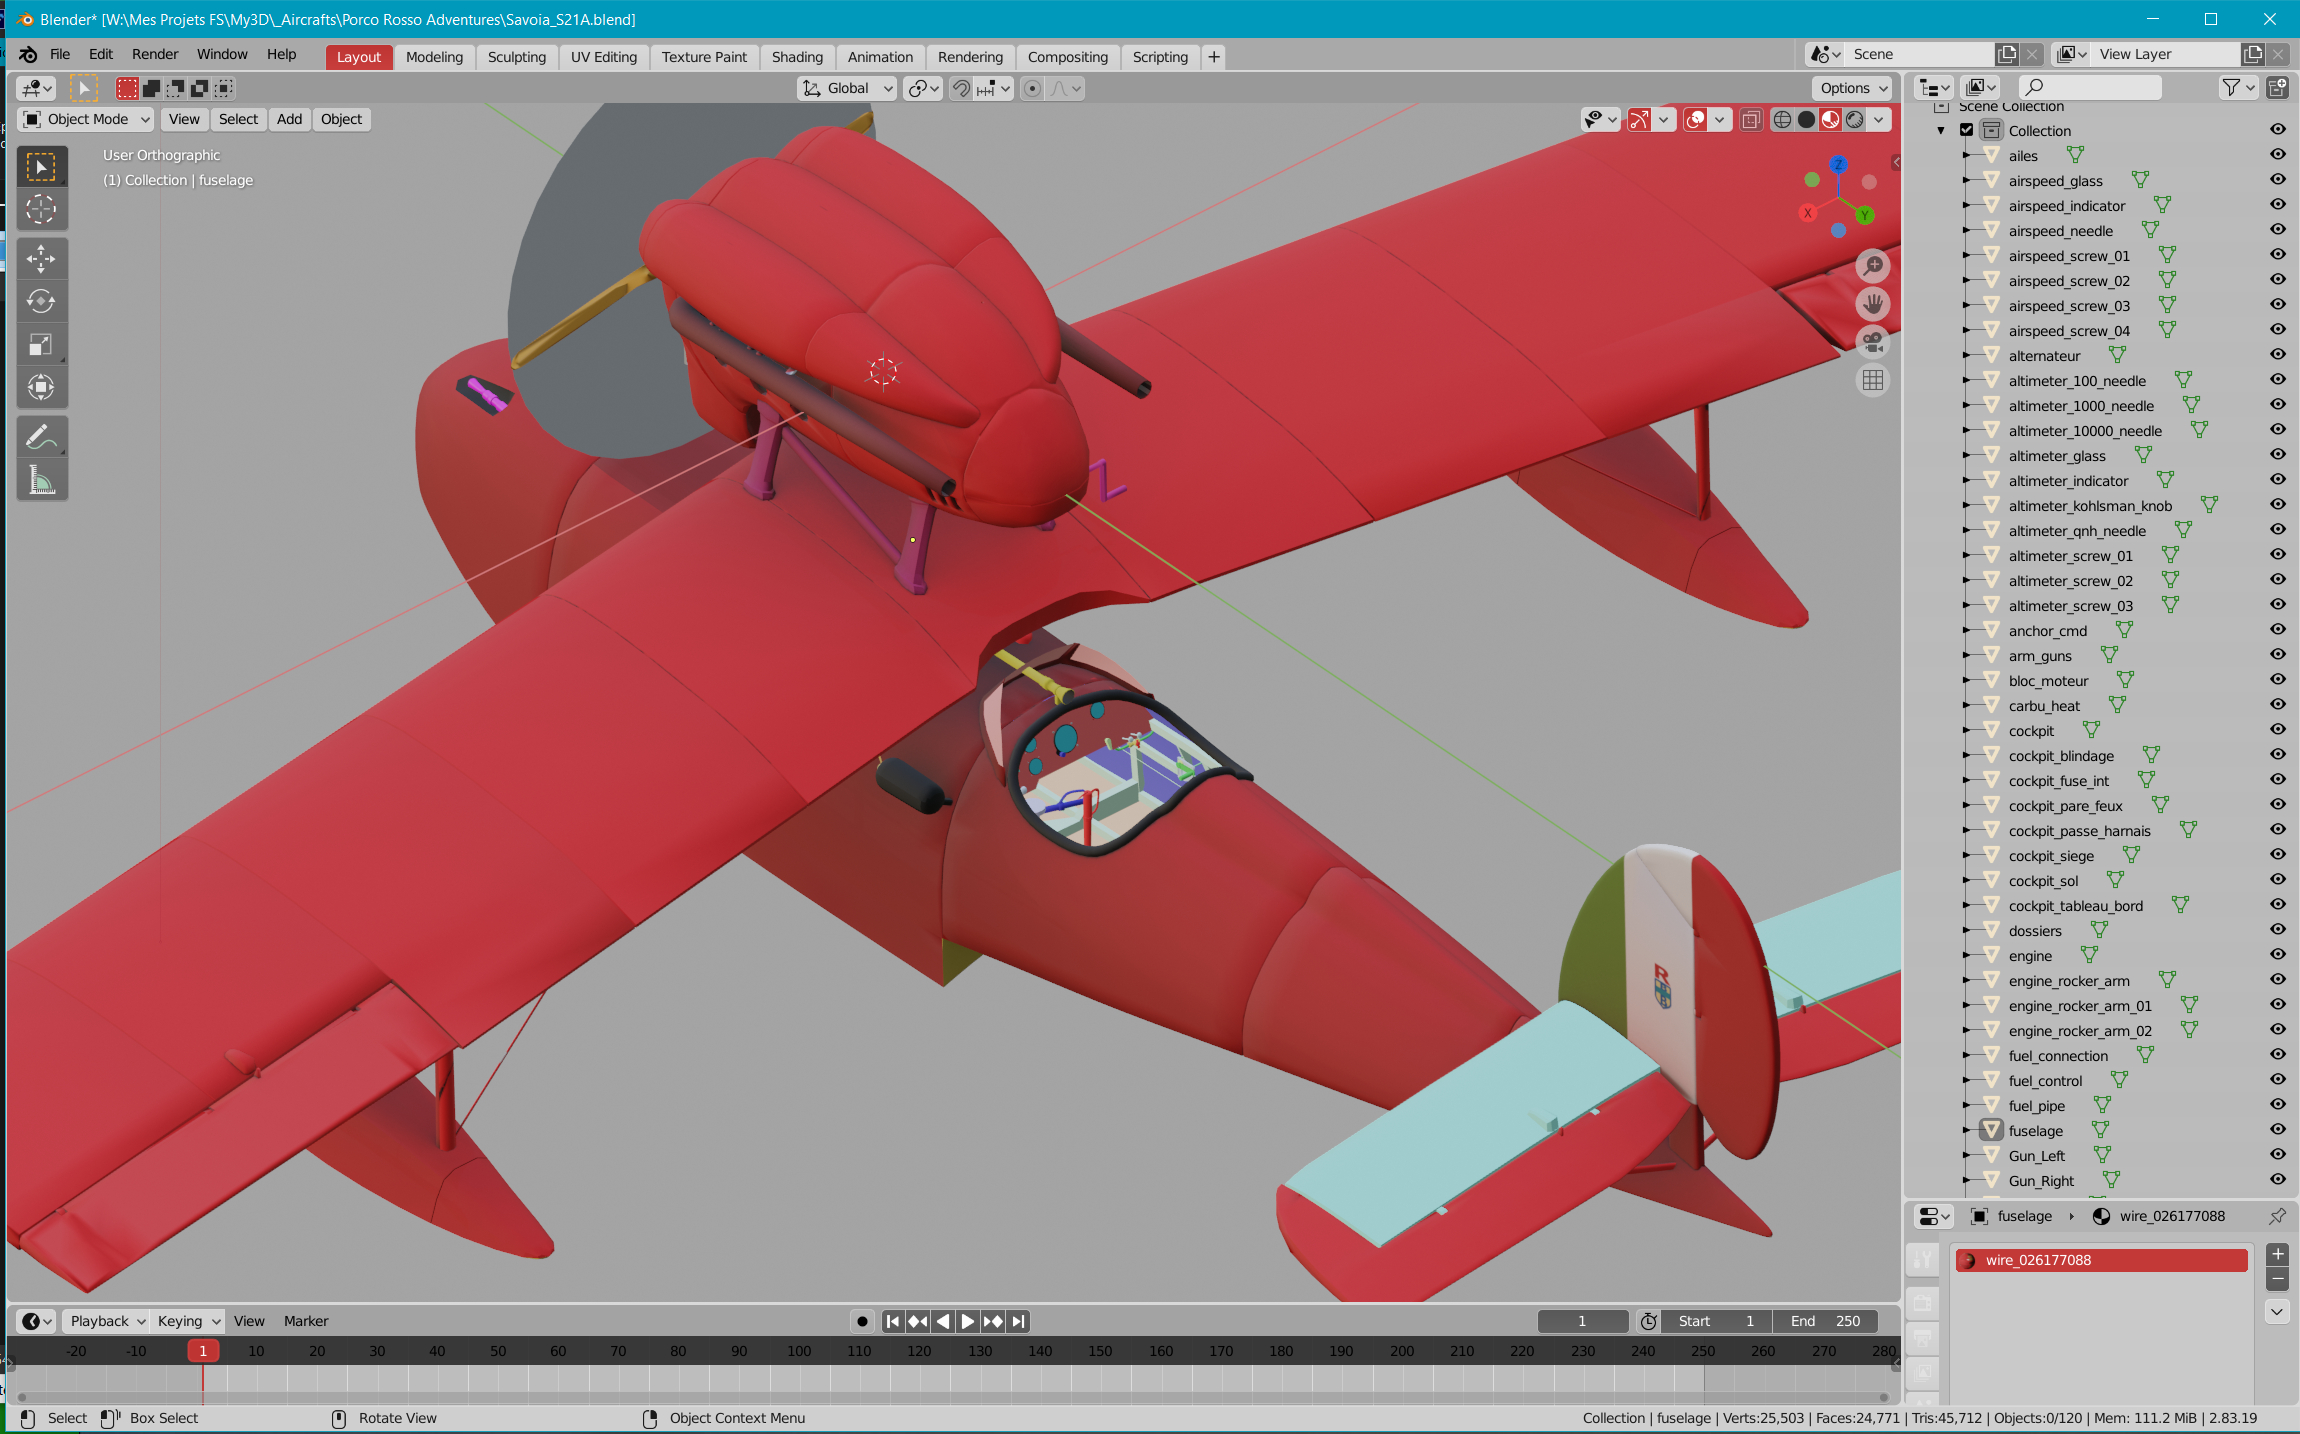Click the outliner search field
Image resolution: width=2300 pixels, height=1434 pixels.
coord(2089,87)
